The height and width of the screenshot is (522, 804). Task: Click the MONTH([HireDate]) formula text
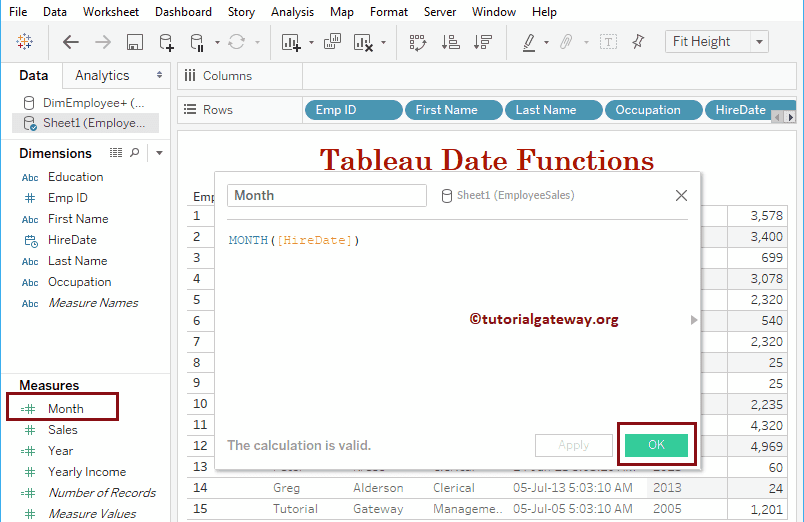coord(294,240)
